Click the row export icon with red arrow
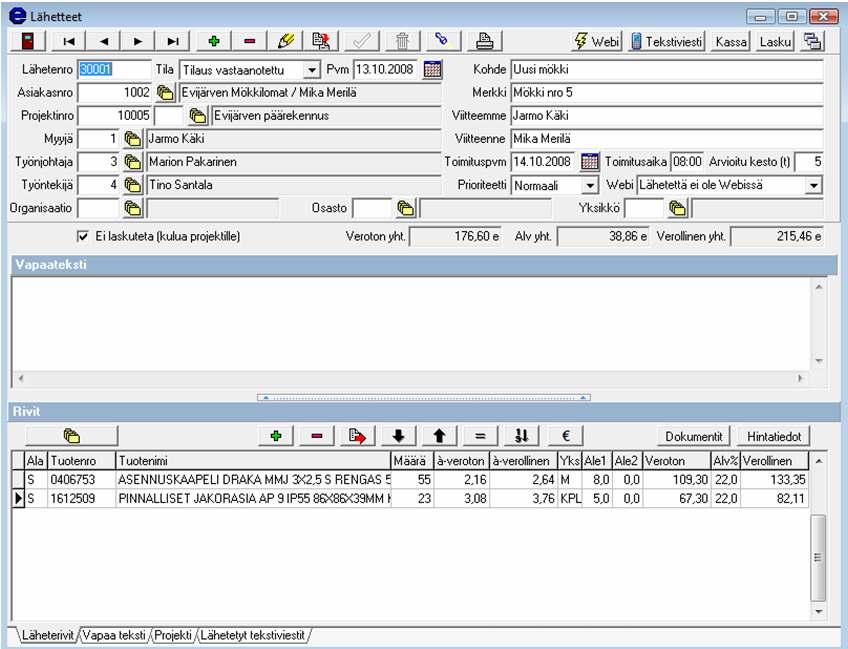848x649 pixels. pyautogui.click(x=357, y=436)
